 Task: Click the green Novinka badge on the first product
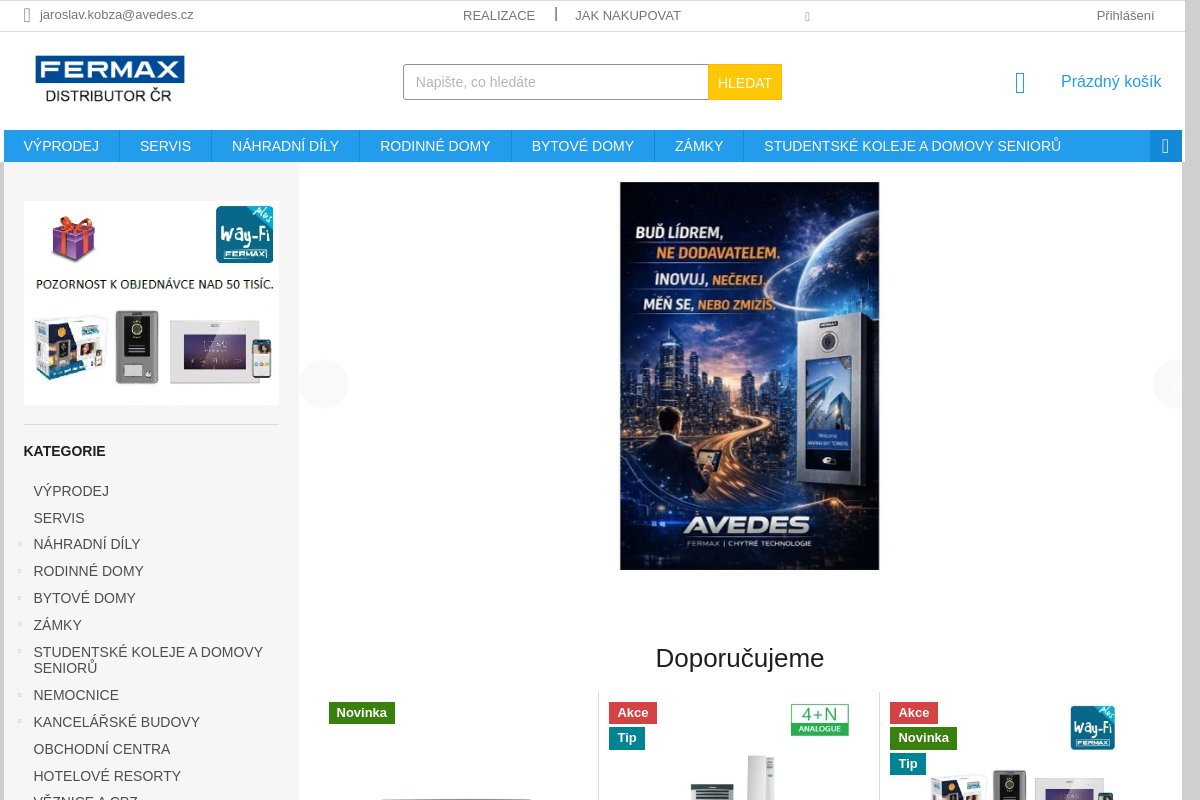click(x=361, y=712)
